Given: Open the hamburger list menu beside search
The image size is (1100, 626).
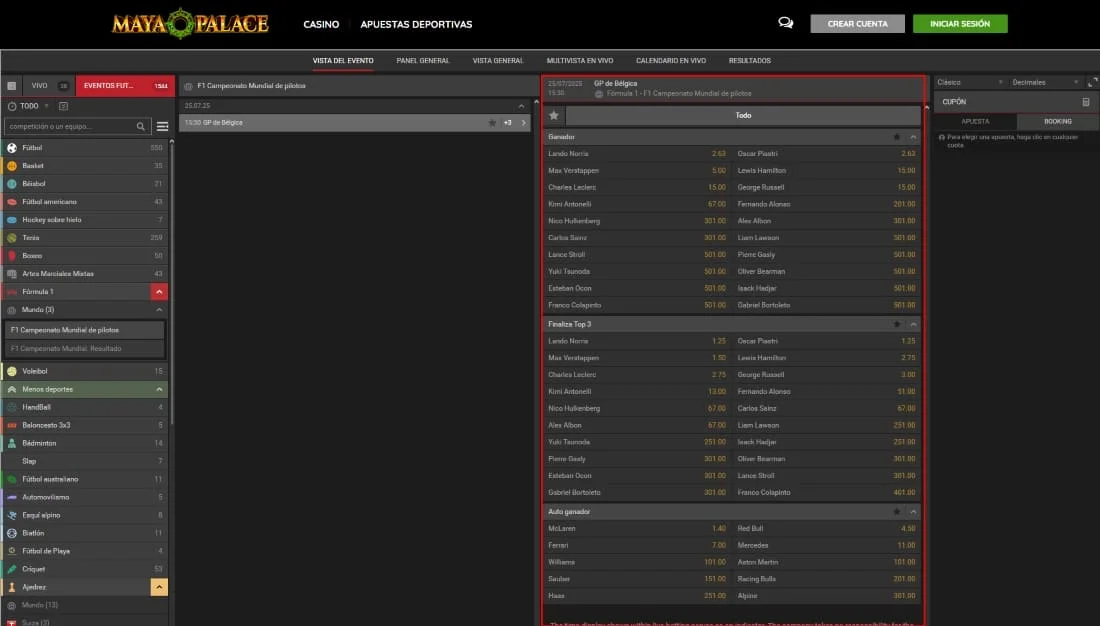Looking at the screenshot, I should click(x=162, y=127).
